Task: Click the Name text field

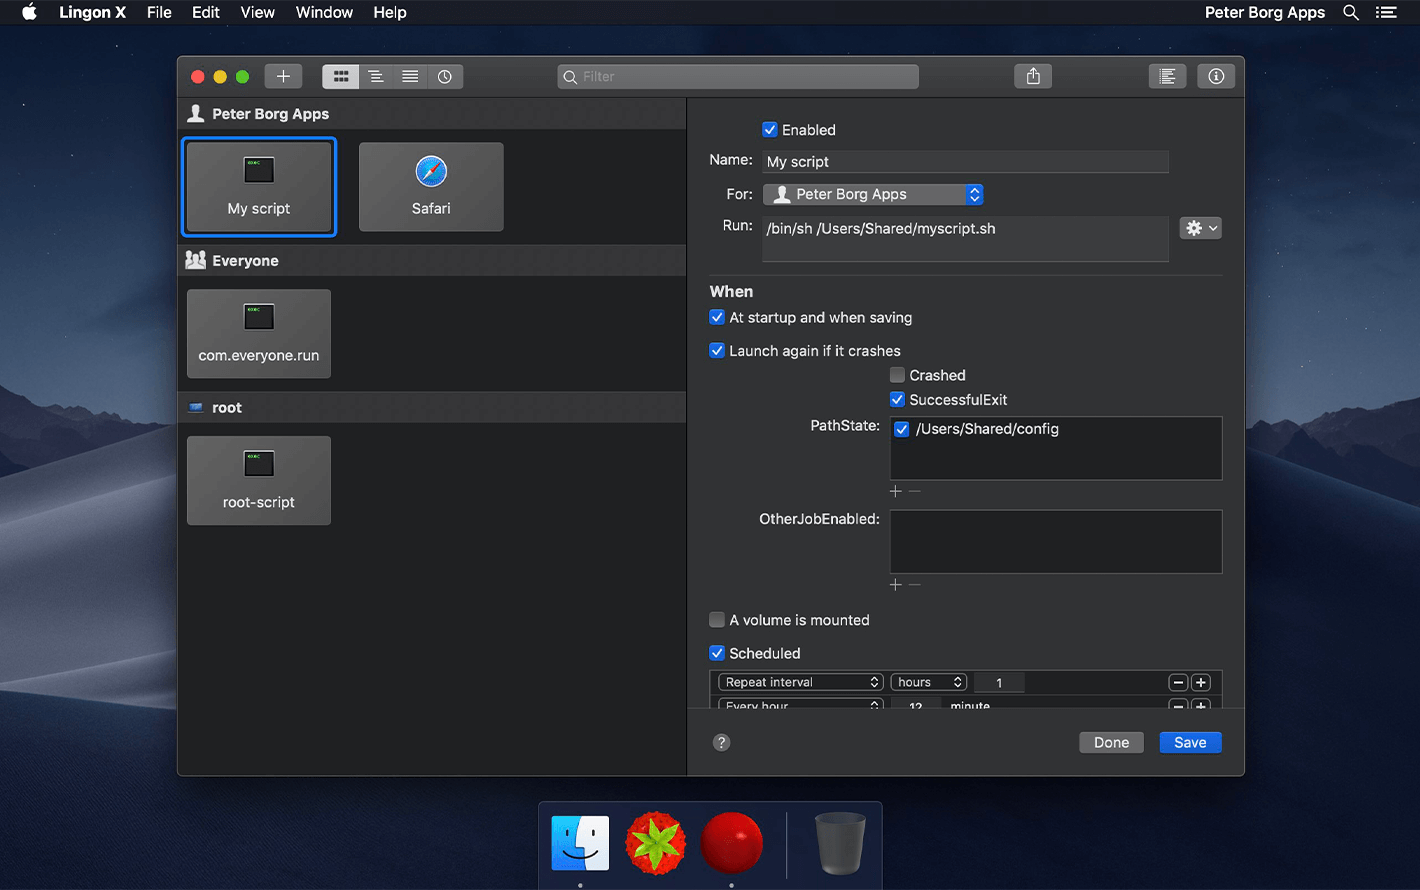Action: point(965,161)
